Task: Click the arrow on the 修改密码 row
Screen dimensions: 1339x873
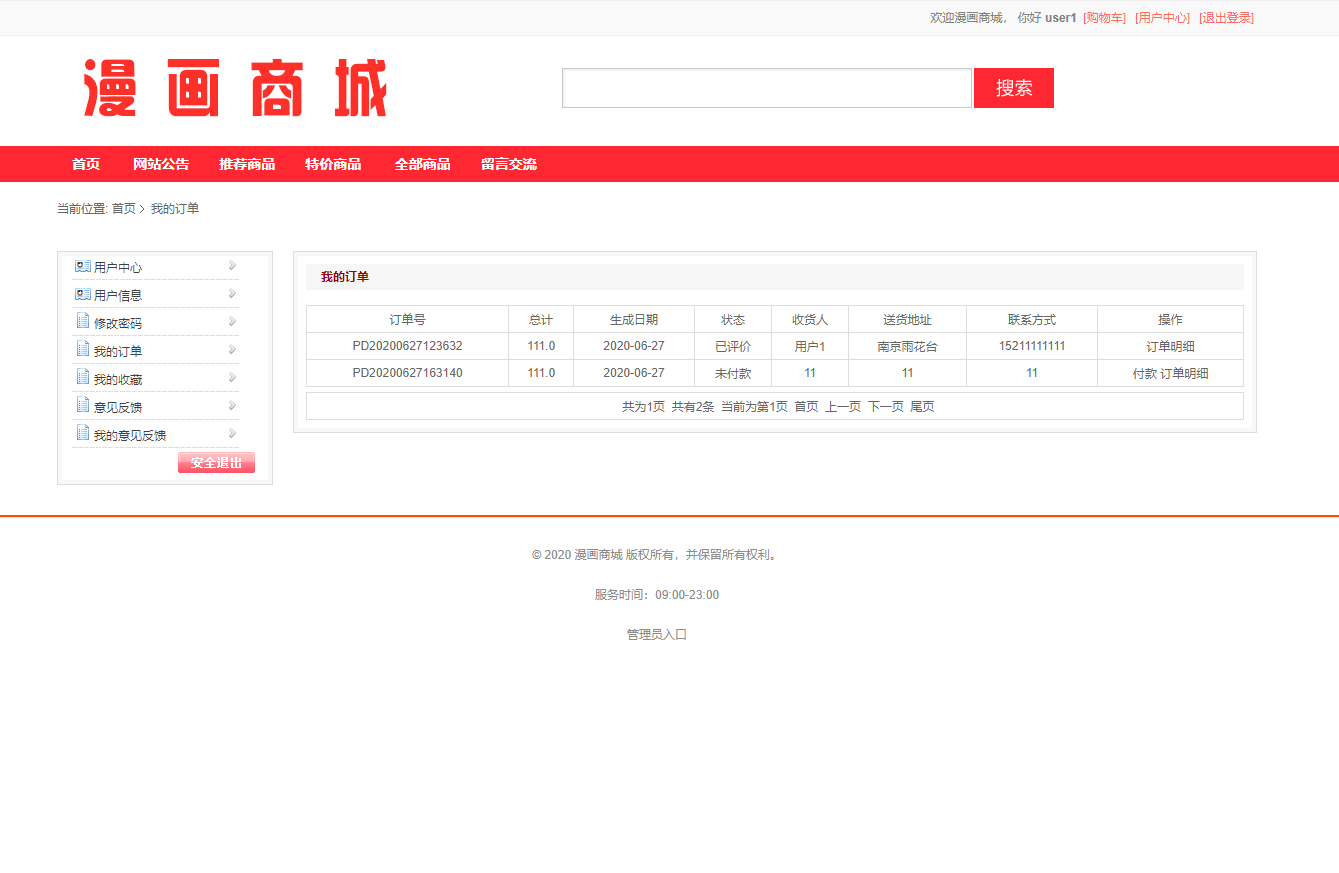Action: (232, 322)
